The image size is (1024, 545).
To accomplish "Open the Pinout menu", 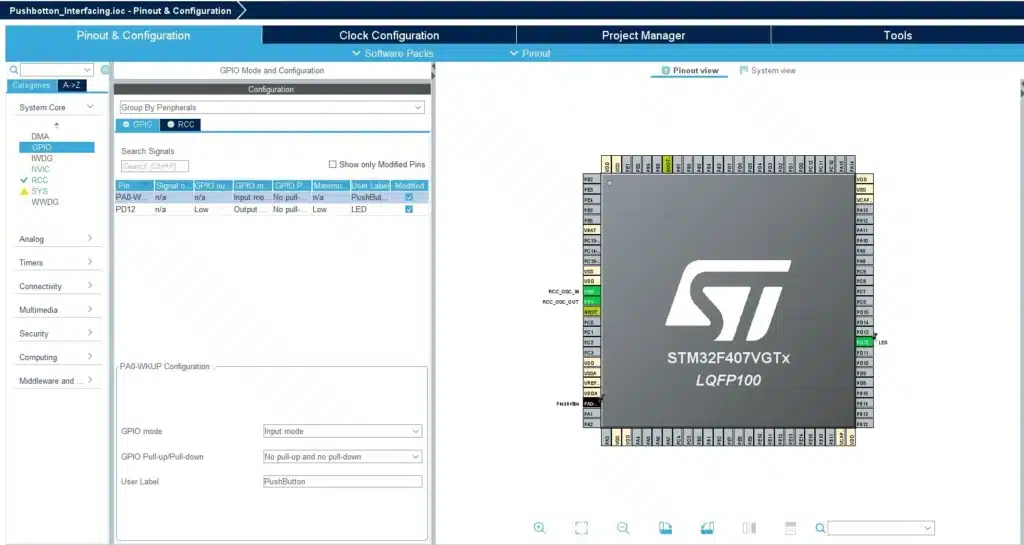I will [530, 54].
